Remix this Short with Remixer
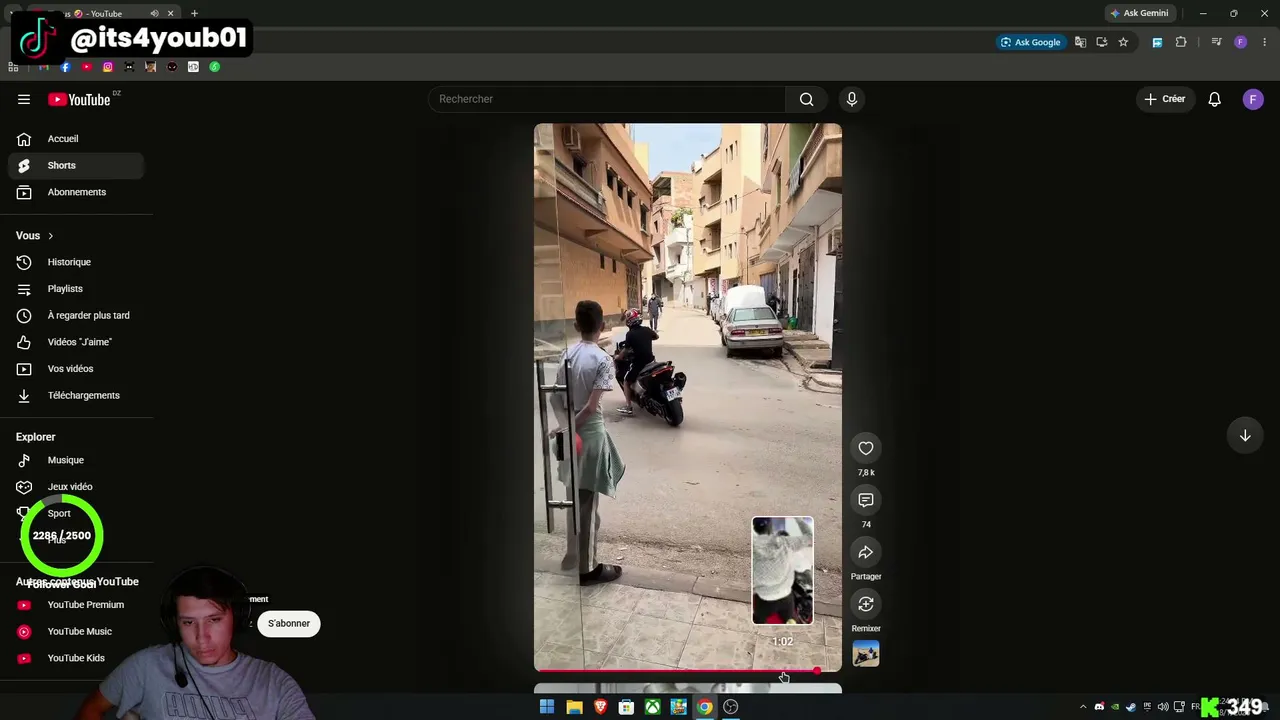This screenshot has width=1280, height=720. pyautogui.click(x=866, y=604)
